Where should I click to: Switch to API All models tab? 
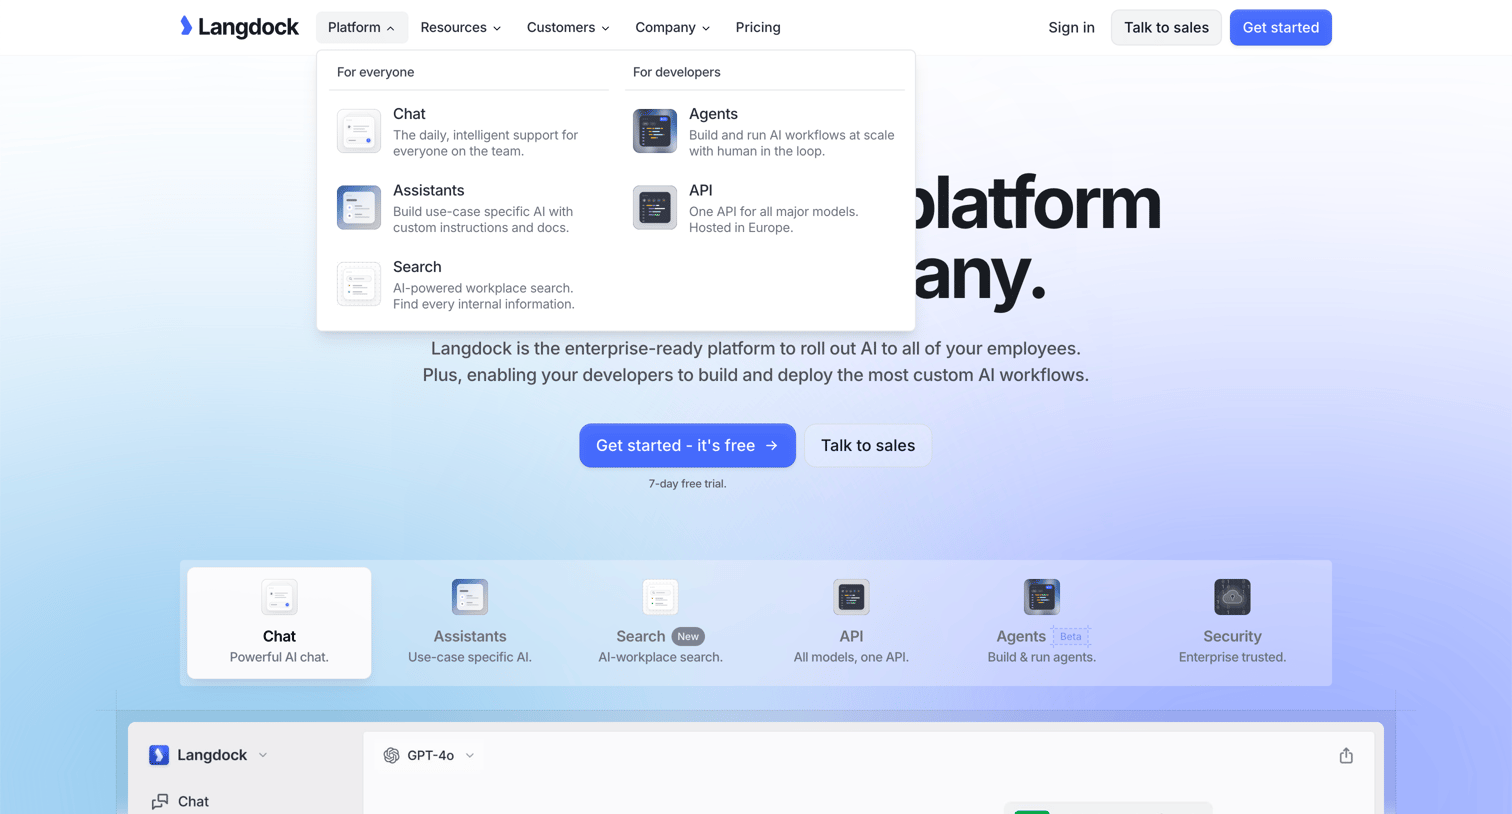pyautogui.click(x=851, y=623)
